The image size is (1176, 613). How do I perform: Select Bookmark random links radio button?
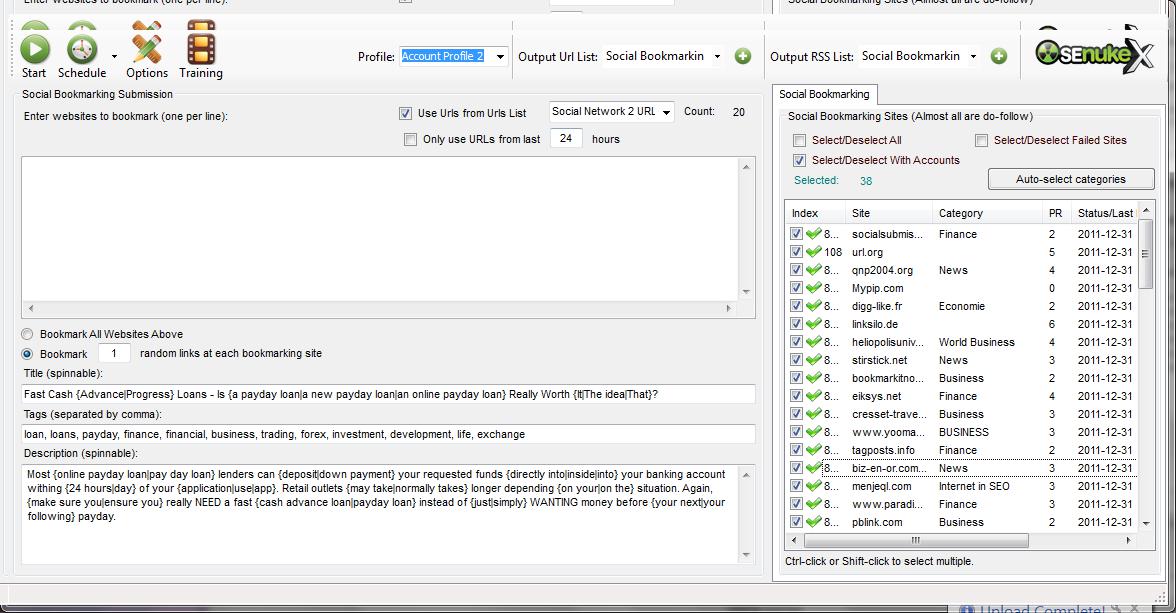click(28, 354)
